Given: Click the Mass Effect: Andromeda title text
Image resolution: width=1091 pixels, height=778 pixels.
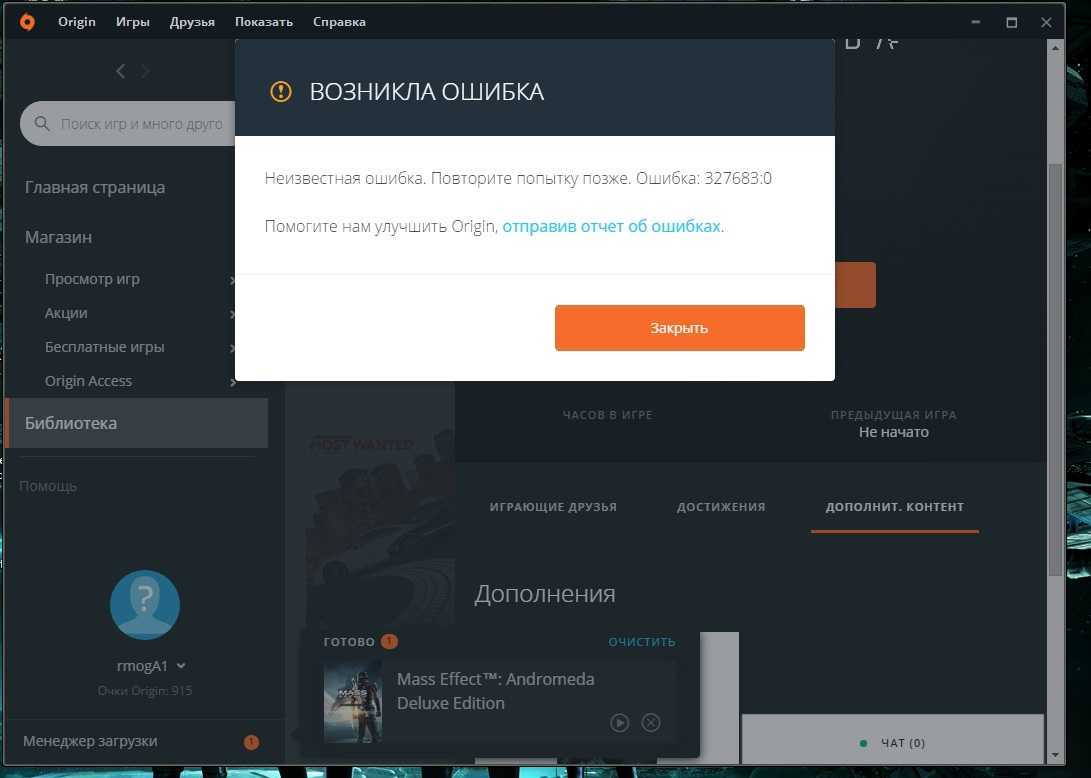Looking at the screenshot, I should (495, 691).
